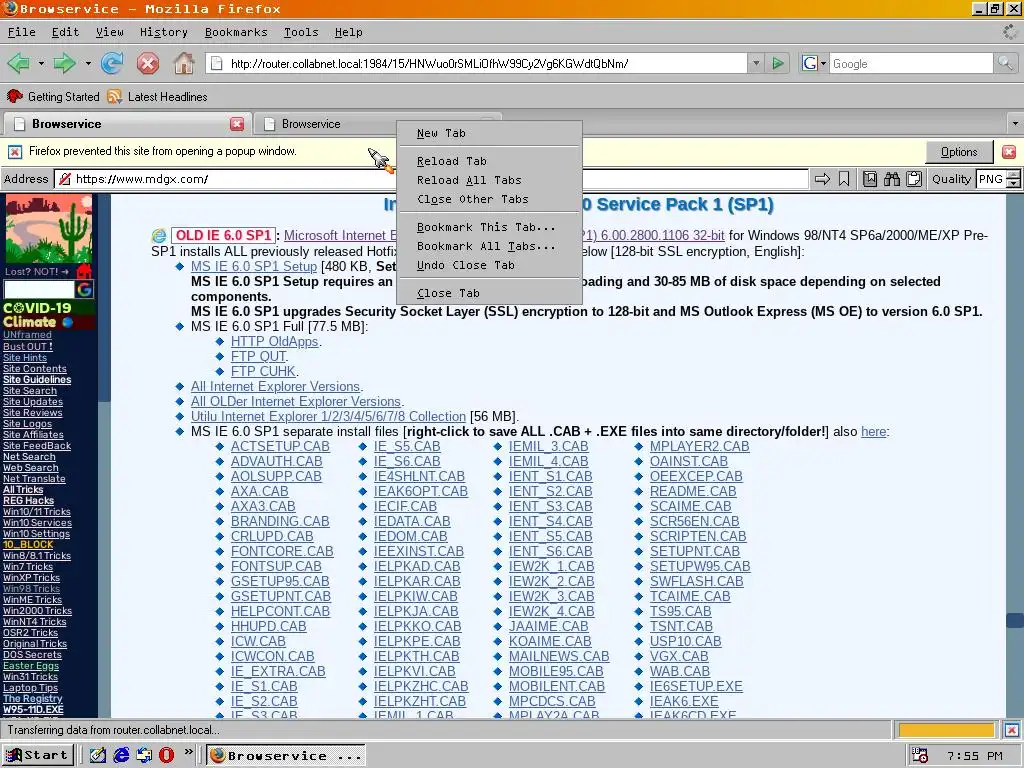Screen dimensions: 1024x768
Task: Click the Browservice bookmark page icon
Action: click(x=844, y=179)
